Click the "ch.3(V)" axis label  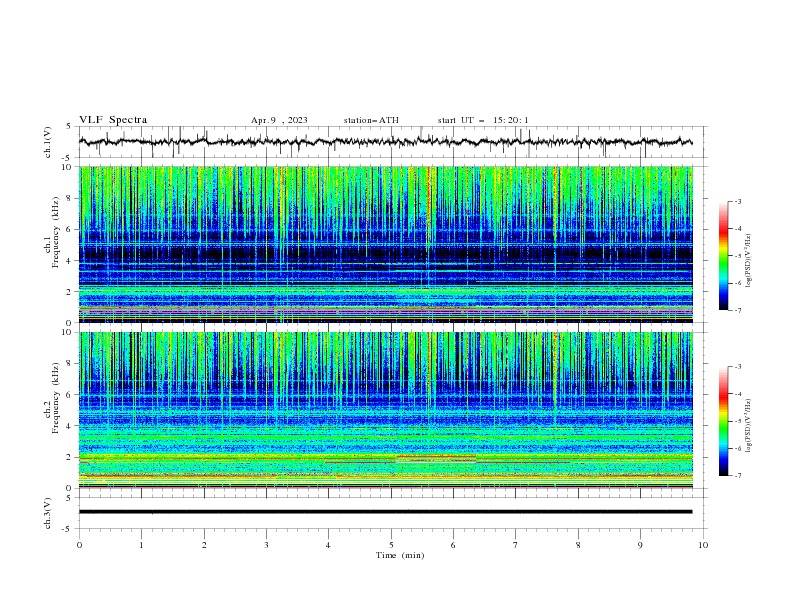(48, 513)
